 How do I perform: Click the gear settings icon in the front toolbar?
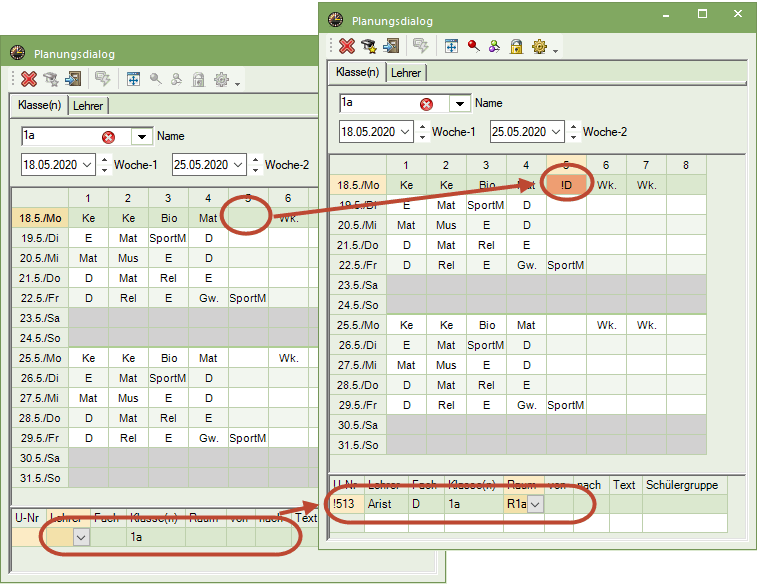click(539, 46)
